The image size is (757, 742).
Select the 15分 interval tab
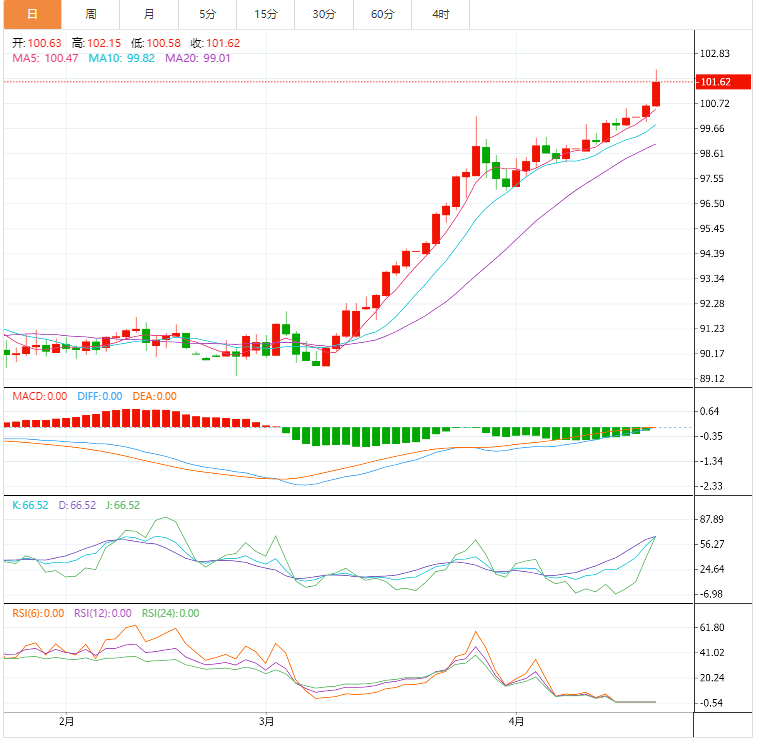tap(266, 14)
